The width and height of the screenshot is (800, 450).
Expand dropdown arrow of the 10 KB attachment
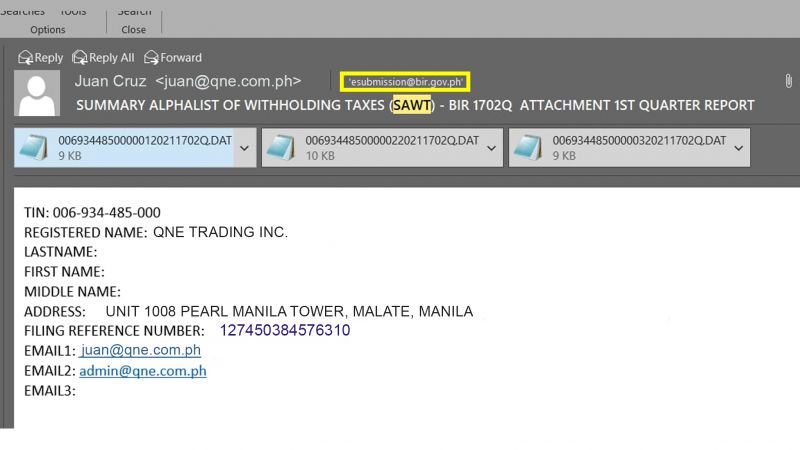pos(491,148)
